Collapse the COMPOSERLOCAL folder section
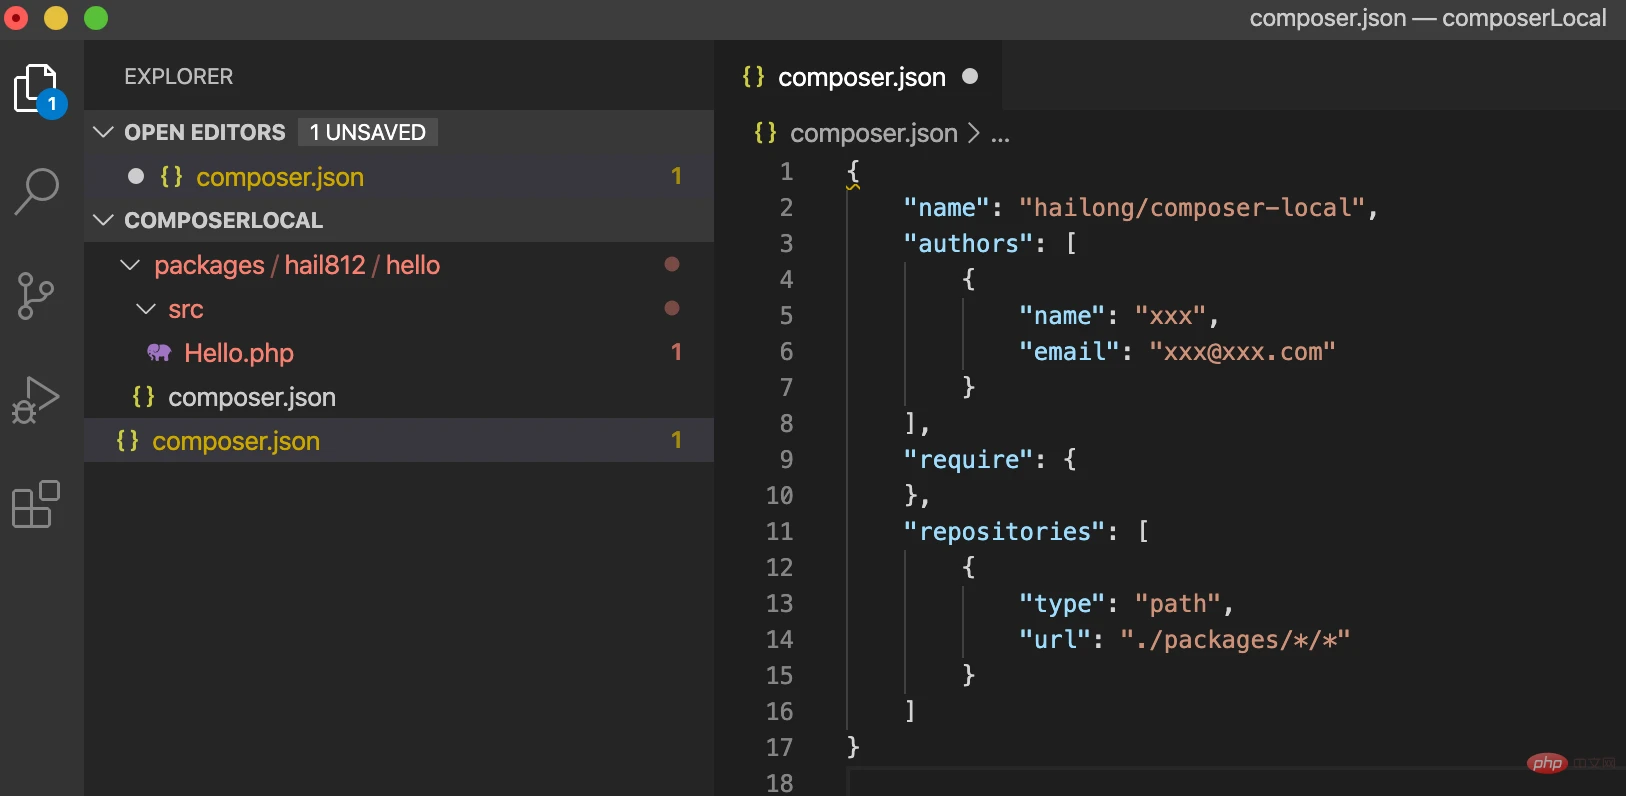 click(103, 220)
